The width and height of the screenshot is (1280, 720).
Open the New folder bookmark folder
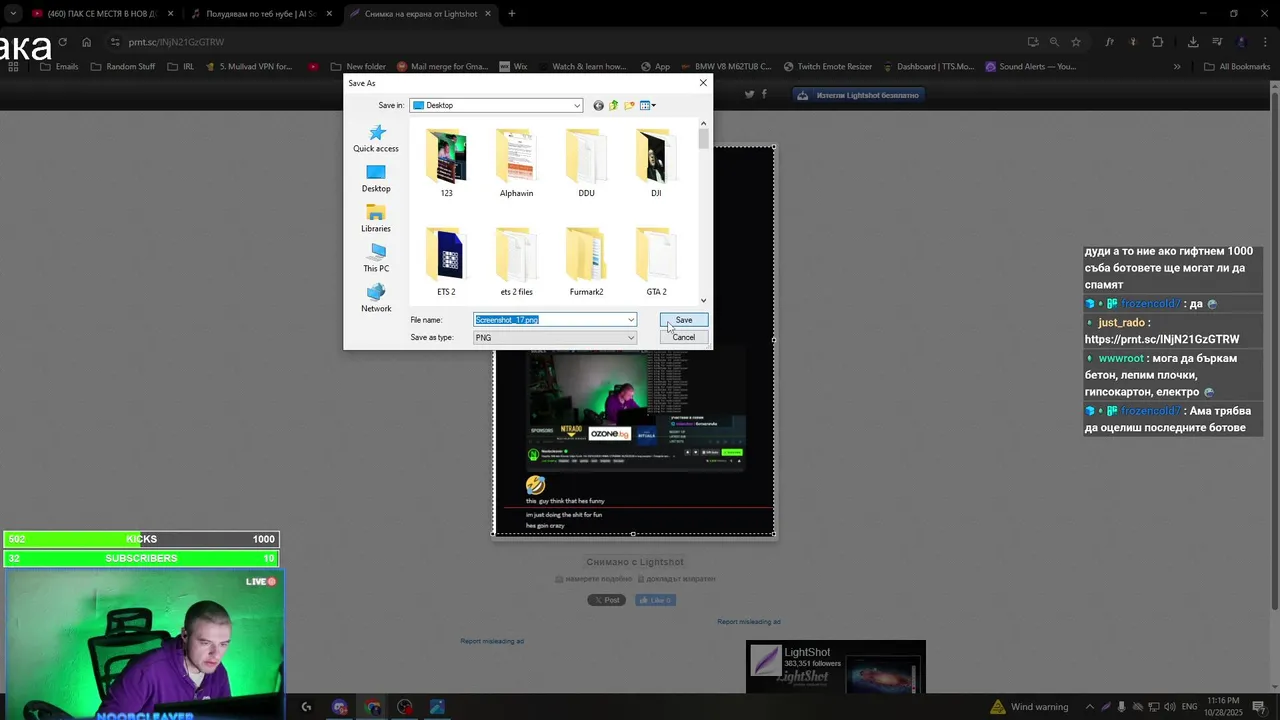click(358, 67)
